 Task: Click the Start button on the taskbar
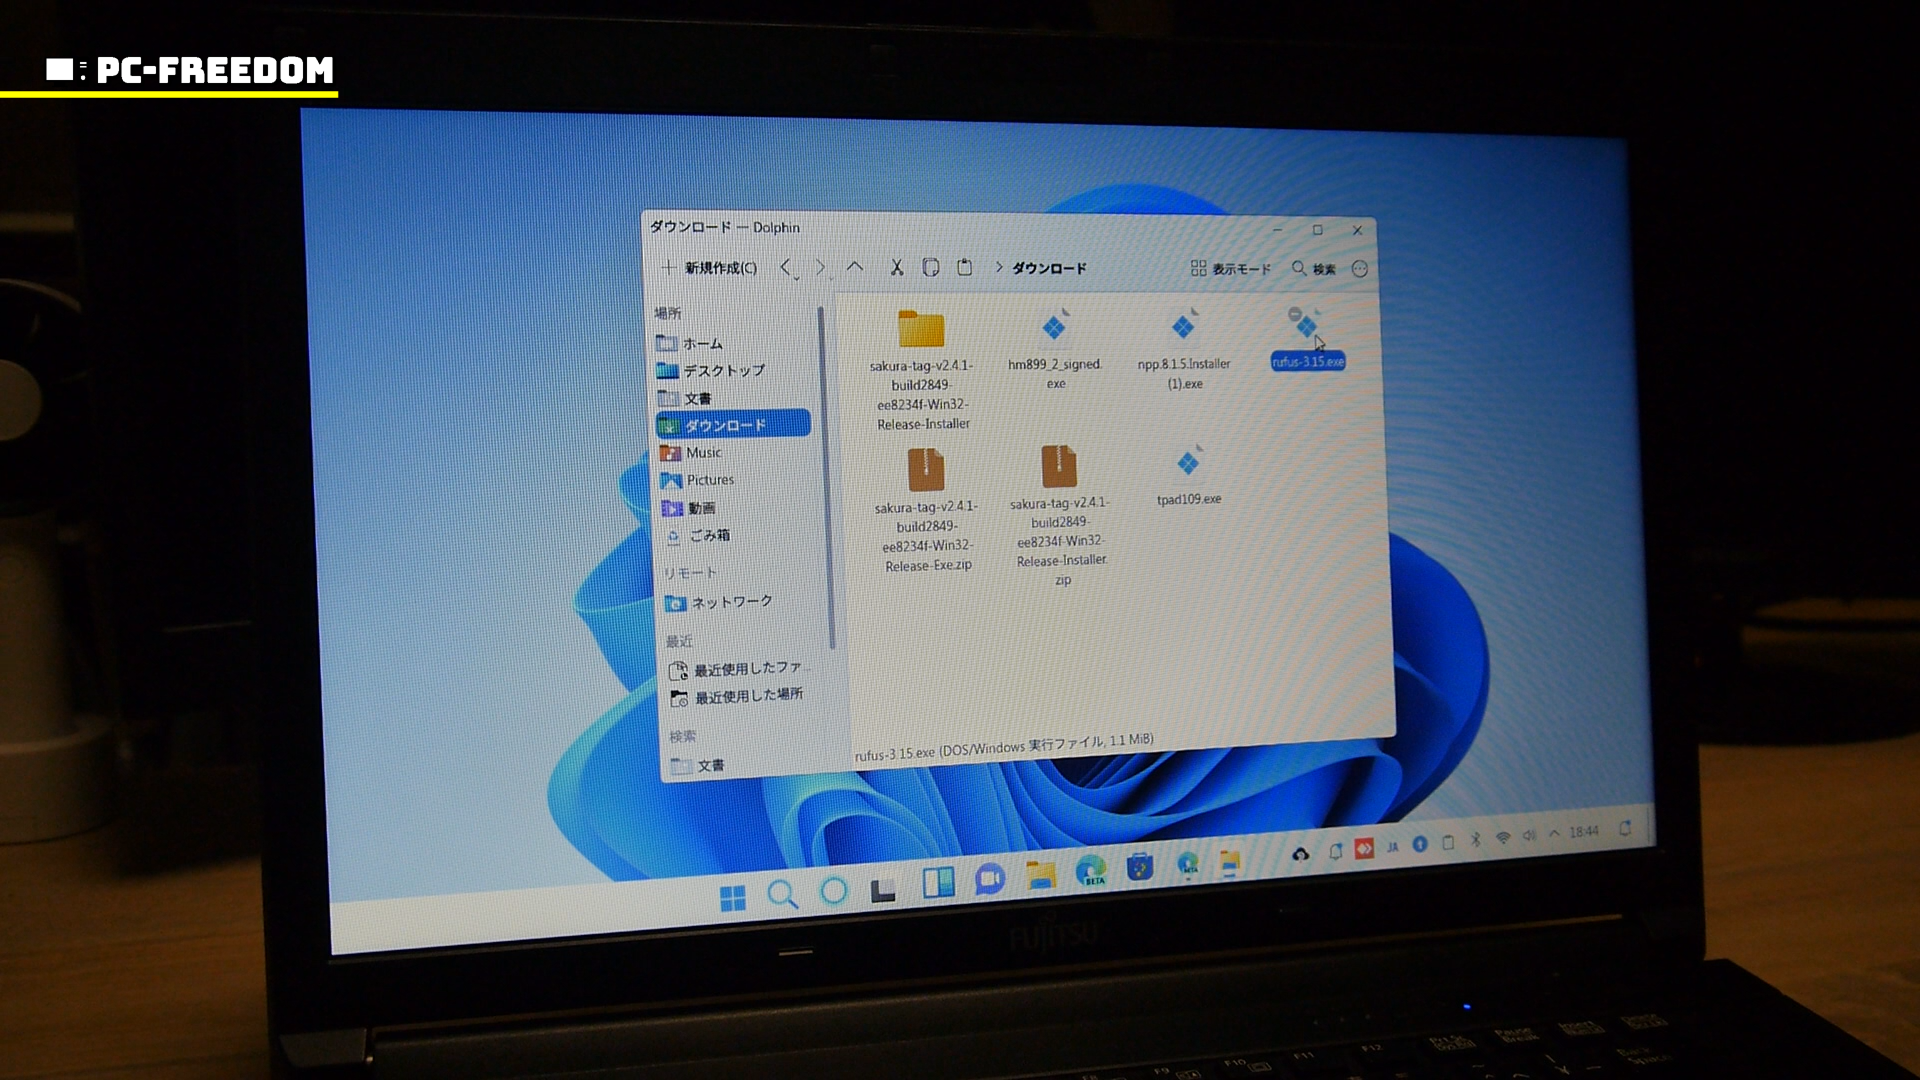coord(733,897)
